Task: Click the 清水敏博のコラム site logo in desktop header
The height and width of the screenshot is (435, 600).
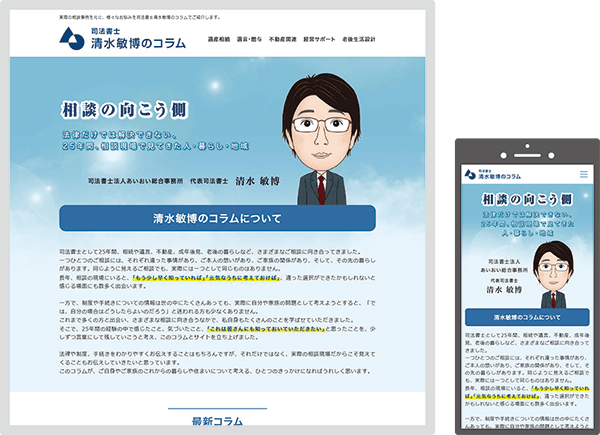Action: coord(122,39)
